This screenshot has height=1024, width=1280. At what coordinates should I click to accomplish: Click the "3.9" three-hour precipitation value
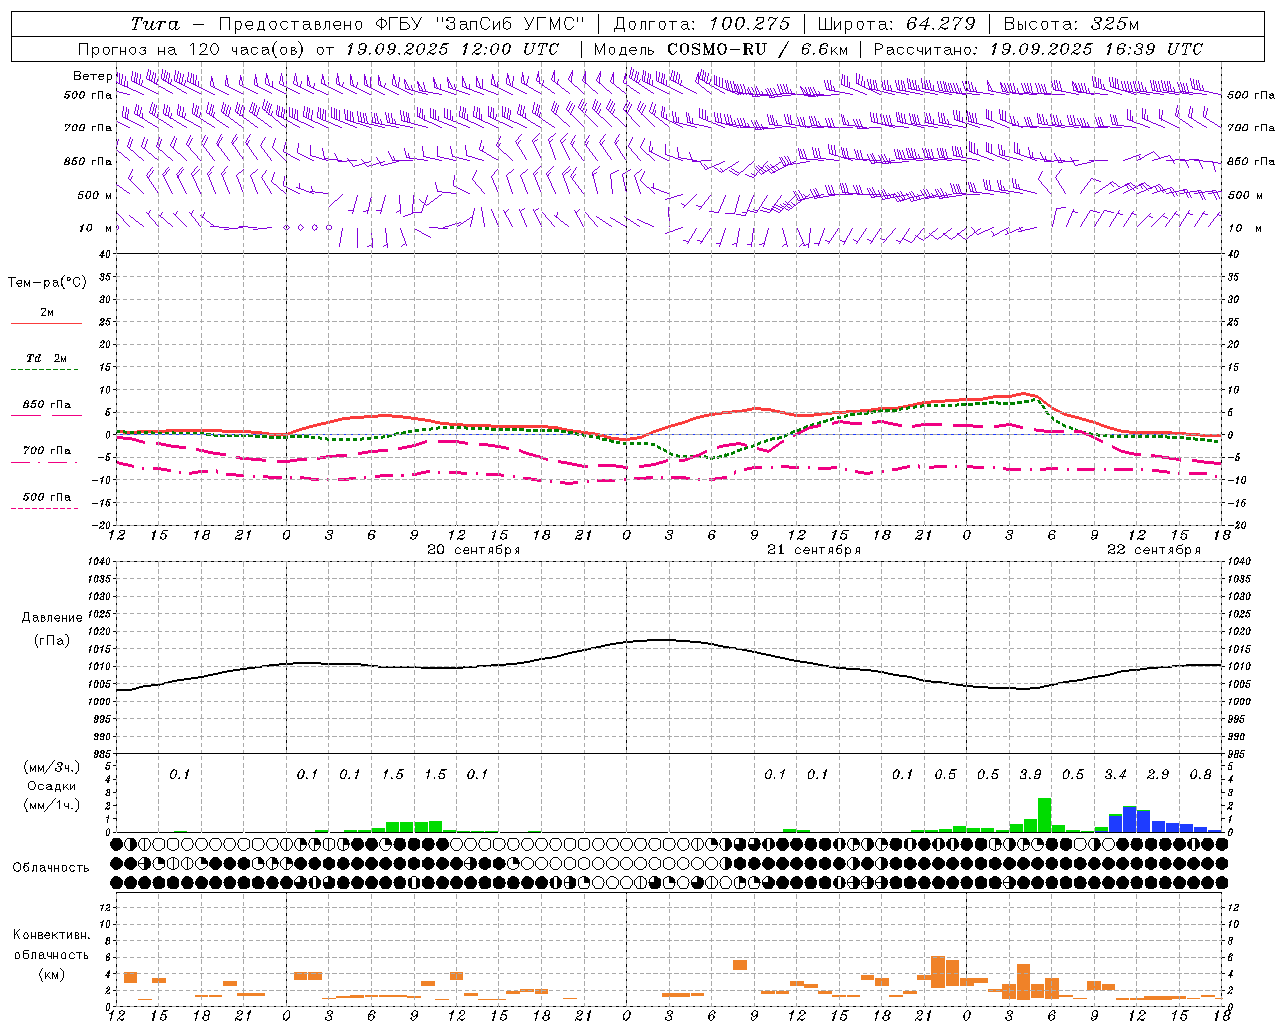click(1030, 775)
